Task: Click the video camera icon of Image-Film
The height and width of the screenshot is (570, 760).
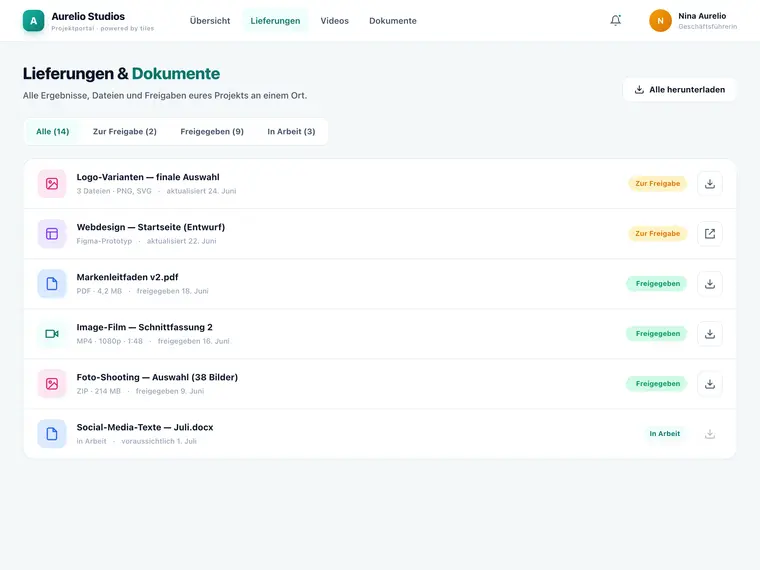Action: (52, 333)
